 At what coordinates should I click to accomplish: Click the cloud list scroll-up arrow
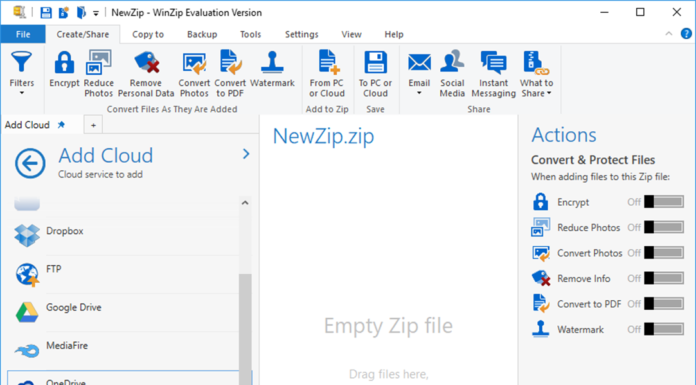(245, 203)
